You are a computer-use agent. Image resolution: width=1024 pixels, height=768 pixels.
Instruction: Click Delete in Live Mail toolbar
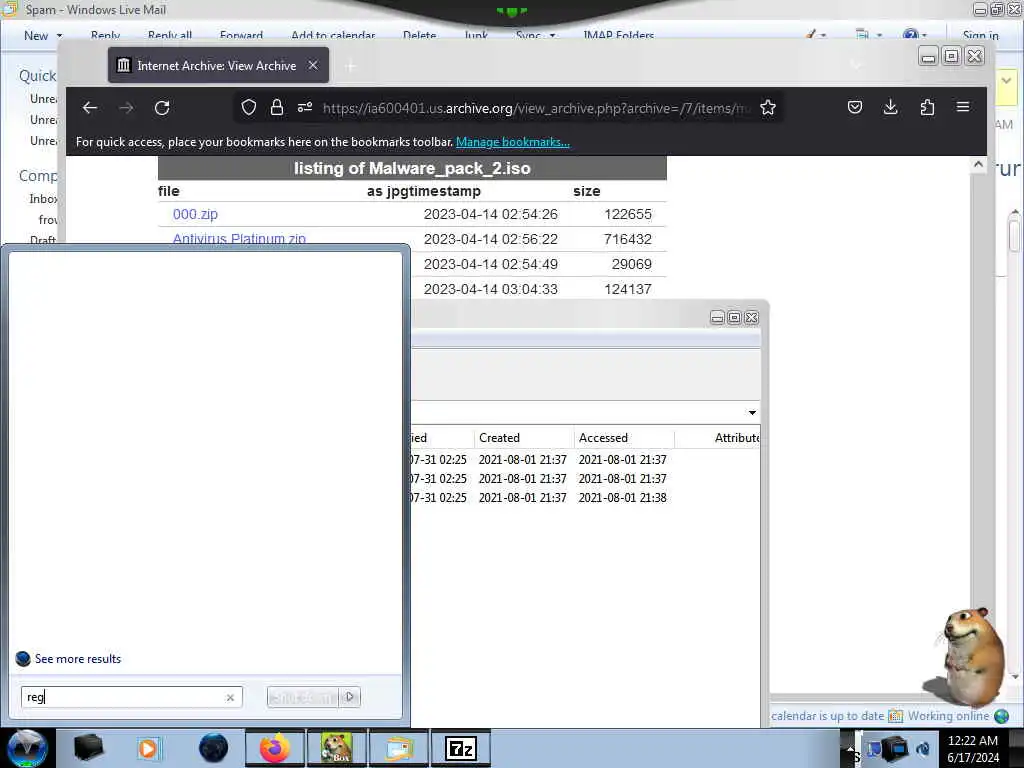(x=419, y=35)
